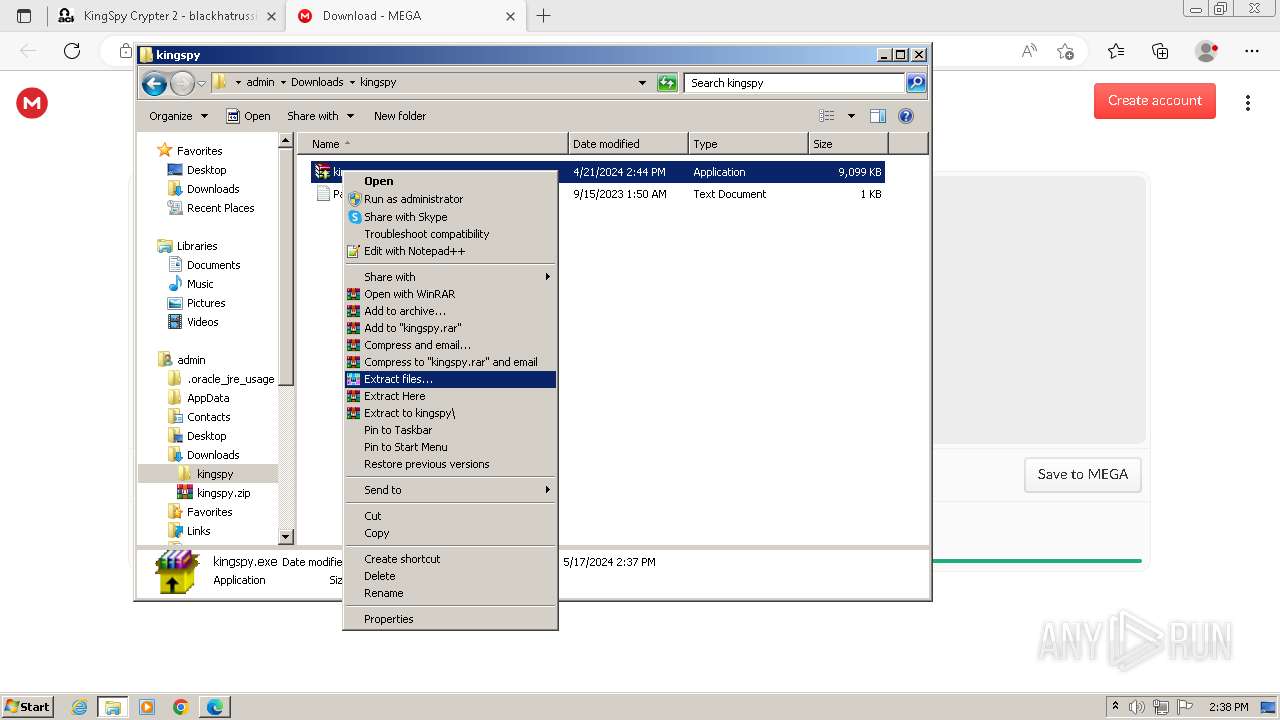Click the green refresh button beside address bar
The image size is (1280, 720).
(x=668, y=83)
